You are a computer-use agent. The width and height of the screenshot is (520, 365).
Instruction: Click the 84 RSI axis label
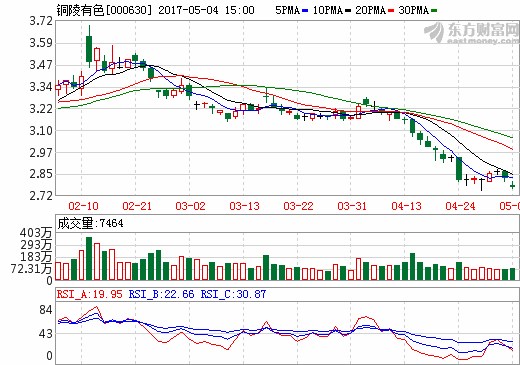[x=46, y=310]
